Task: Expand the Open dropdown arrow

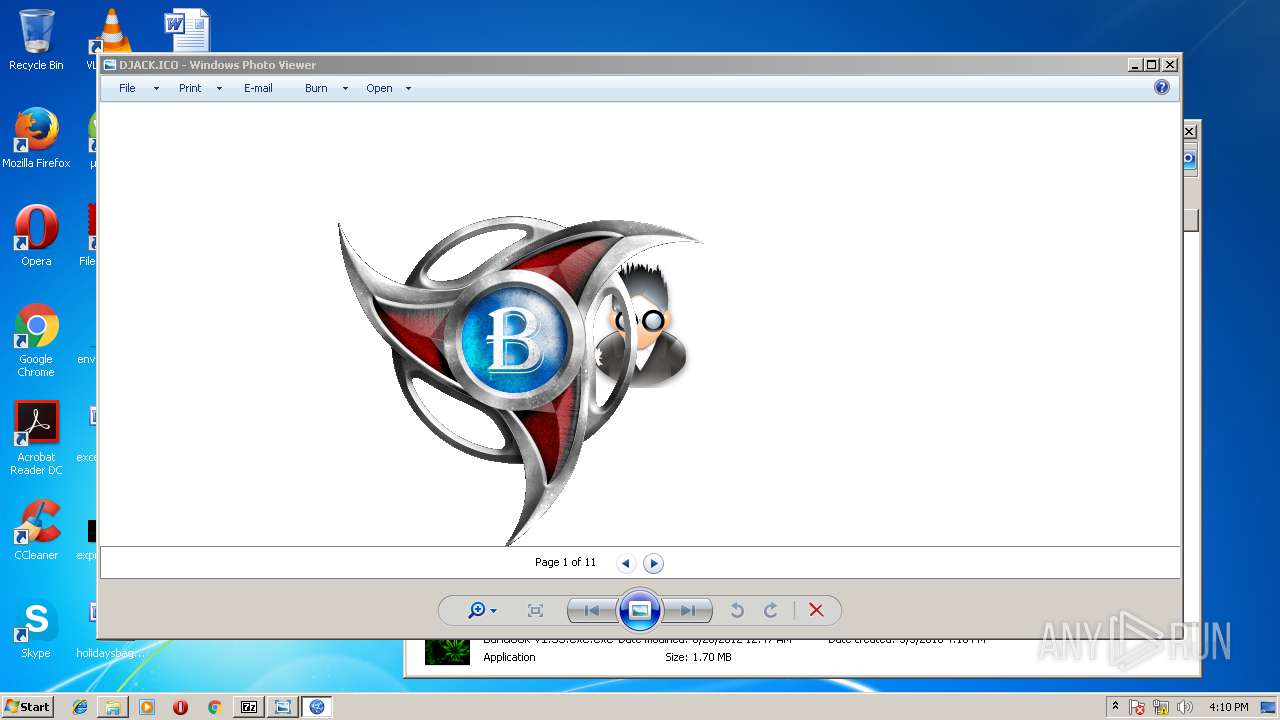Action: (408, 88)
